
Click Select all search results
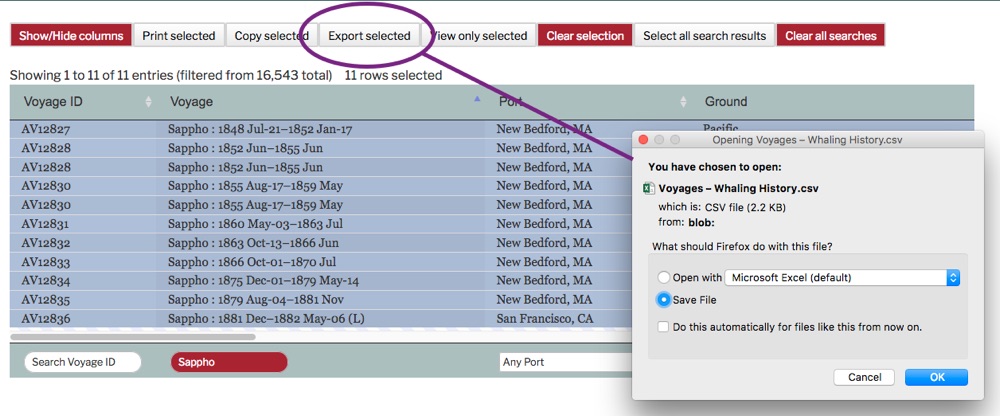pos(704,36)
